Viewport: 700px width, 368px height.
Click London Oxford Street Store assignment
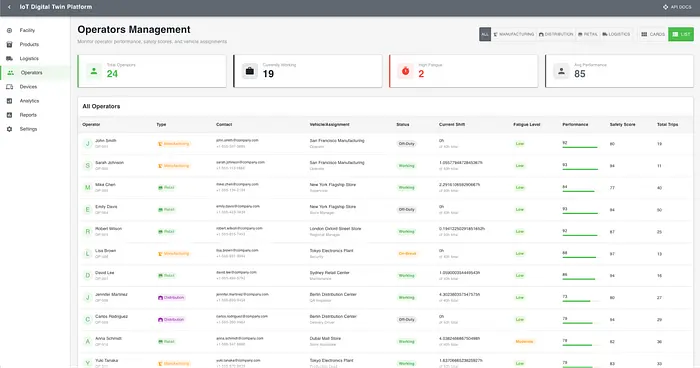[x=335, y=229]
